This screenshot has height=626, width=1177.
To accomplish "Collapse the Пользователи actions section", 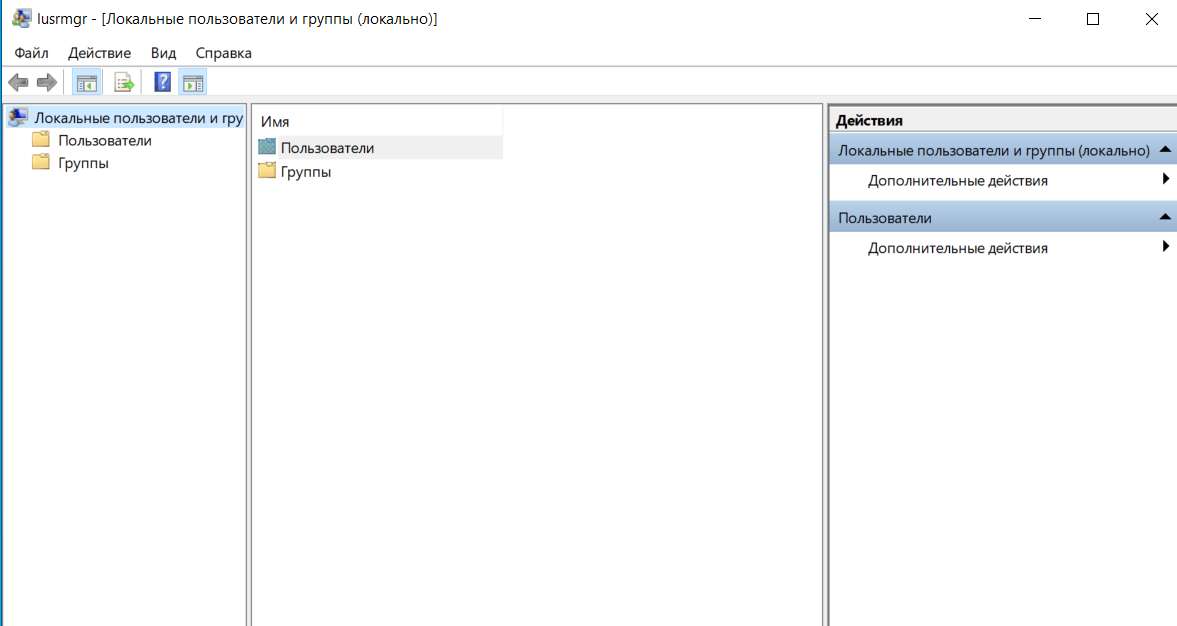I will tap(1165, 217).
